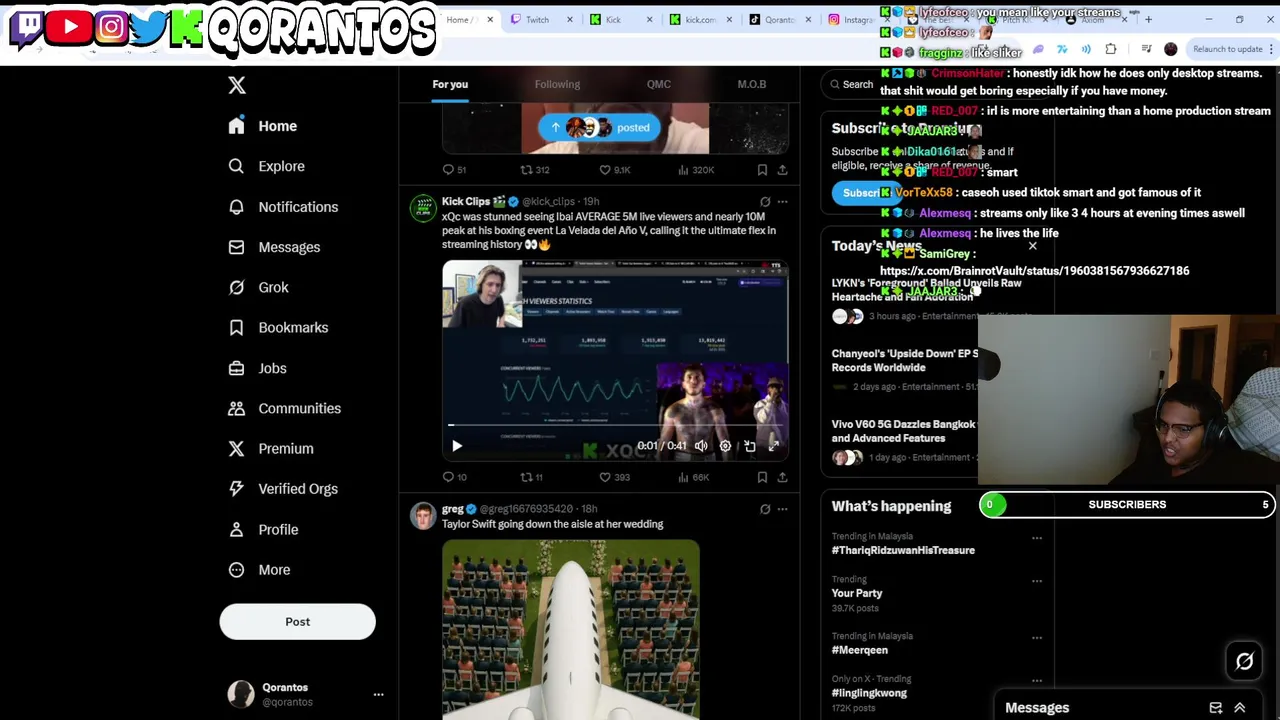Click the More circle icon
The height and width of the screenshot is (720, 1280).
coord(236,569)
